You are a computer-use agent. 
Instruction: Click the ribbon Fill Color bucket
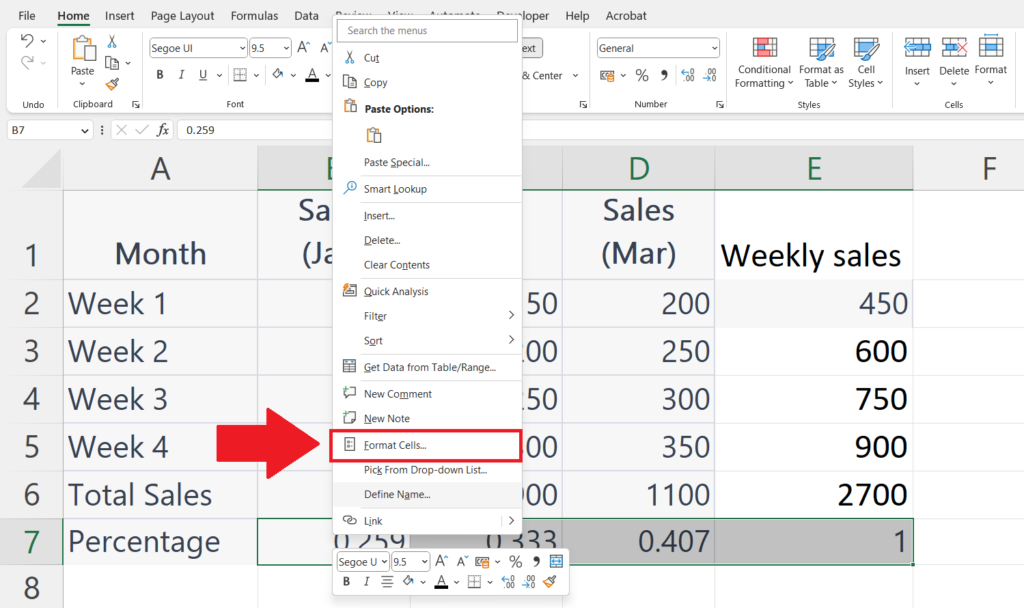coord(278,74)
